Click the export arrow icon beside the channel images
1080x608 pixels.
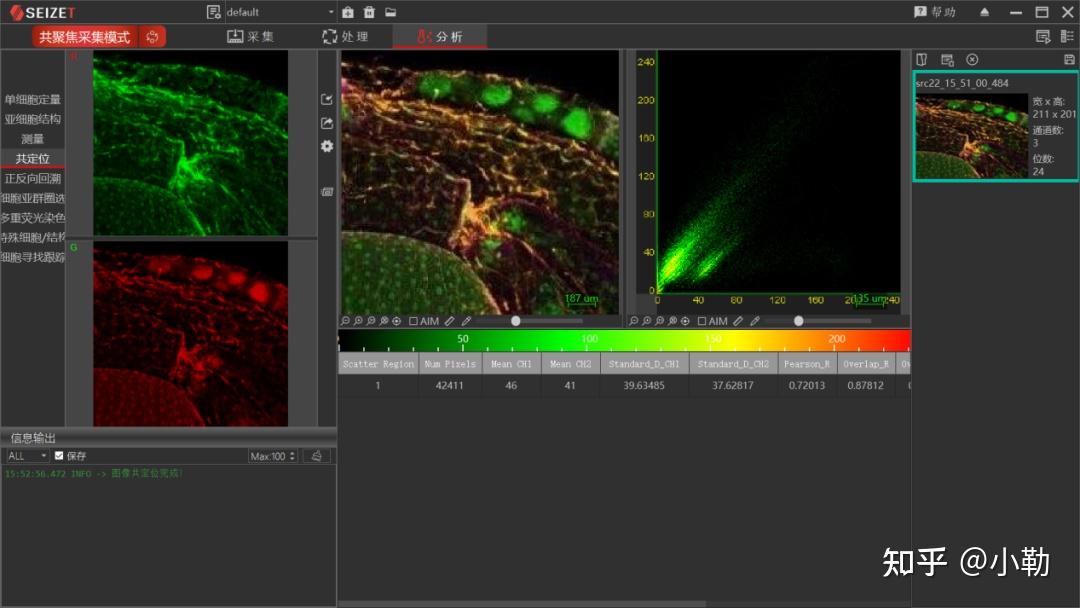pos(327,123)
